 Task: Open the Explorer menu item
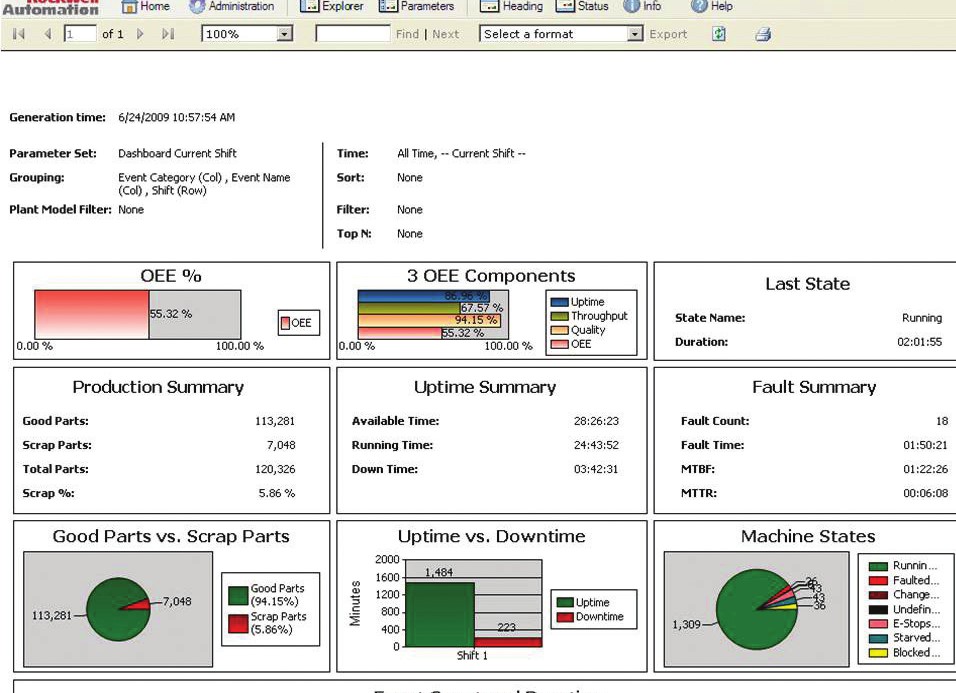(332, 6)
